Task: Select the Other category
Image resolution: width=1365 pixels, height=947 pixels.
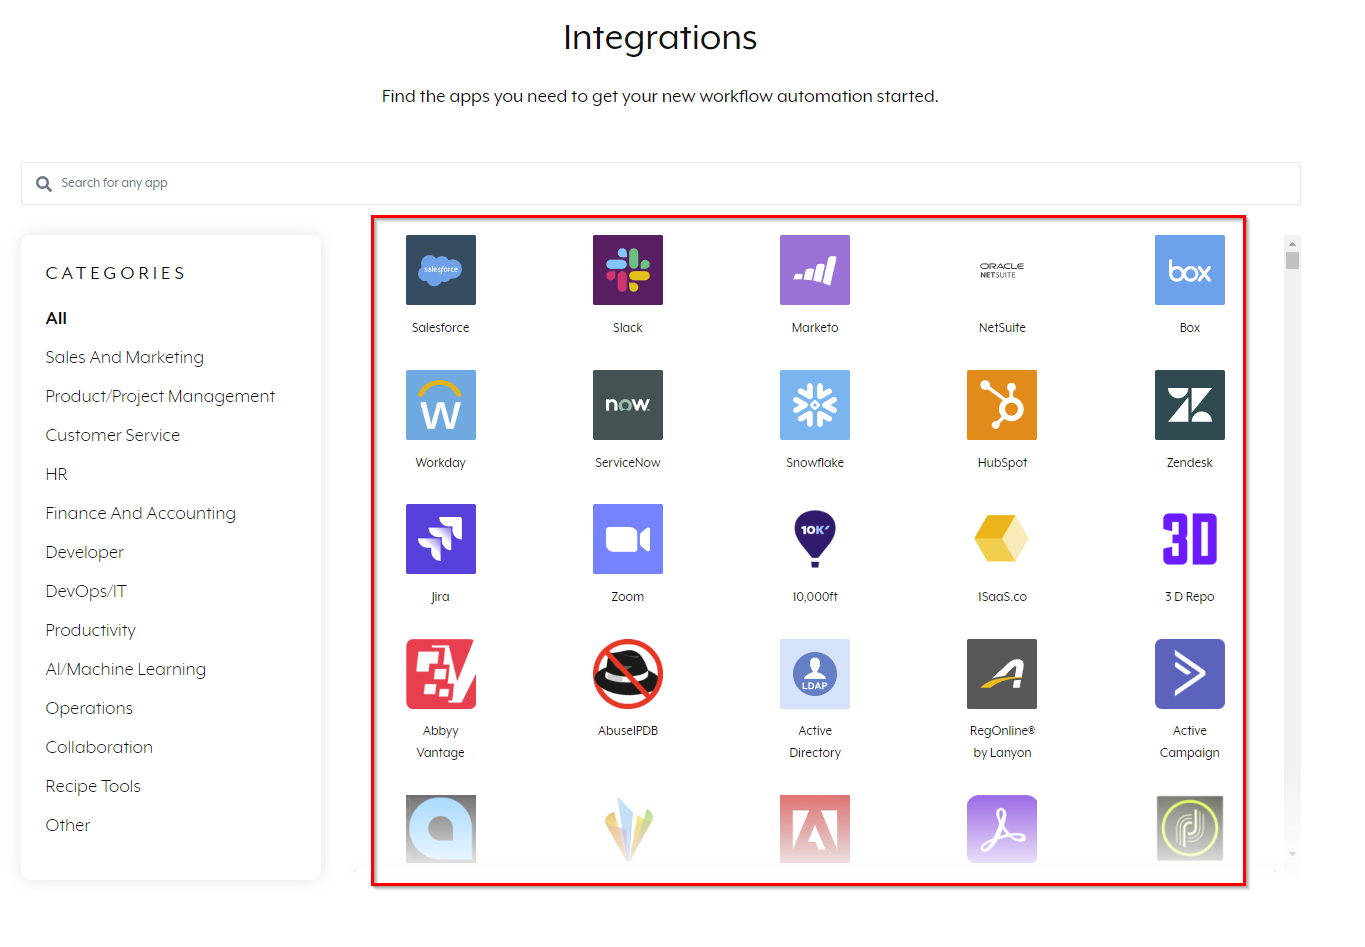Action: (x=67, y=825)
